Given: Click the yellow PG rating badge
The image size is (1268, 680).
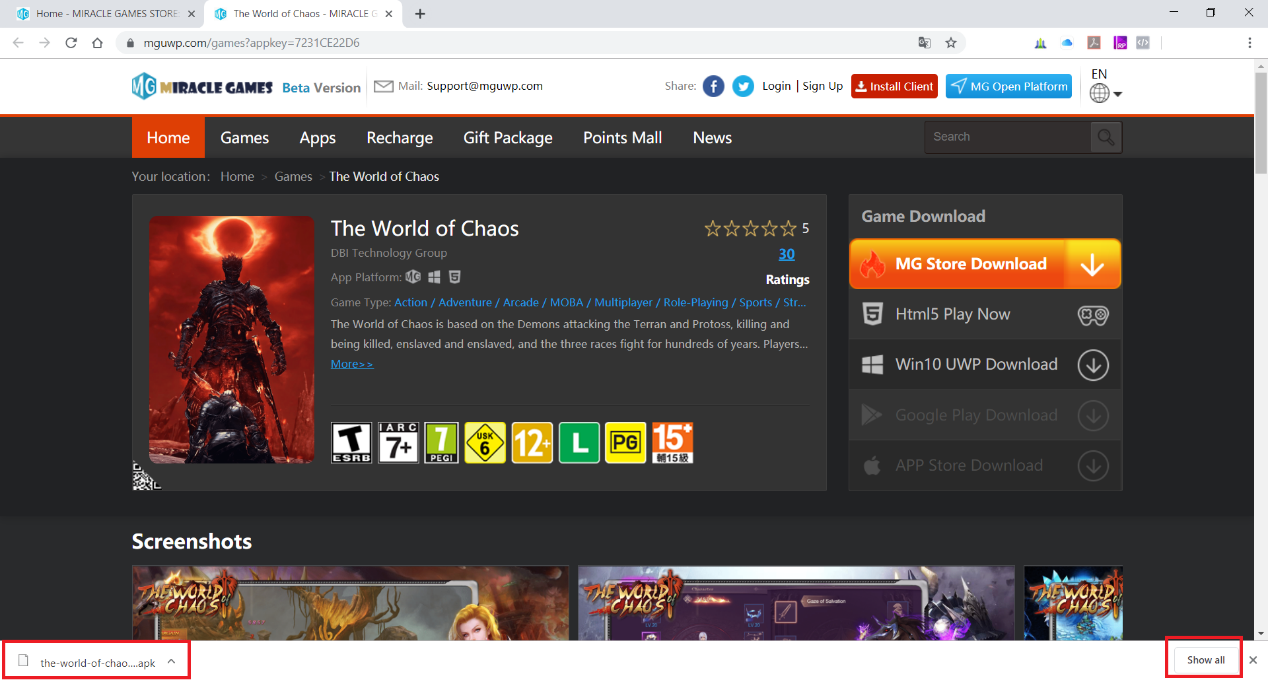Looking at the screenshot, I should (x=625, y=442).
